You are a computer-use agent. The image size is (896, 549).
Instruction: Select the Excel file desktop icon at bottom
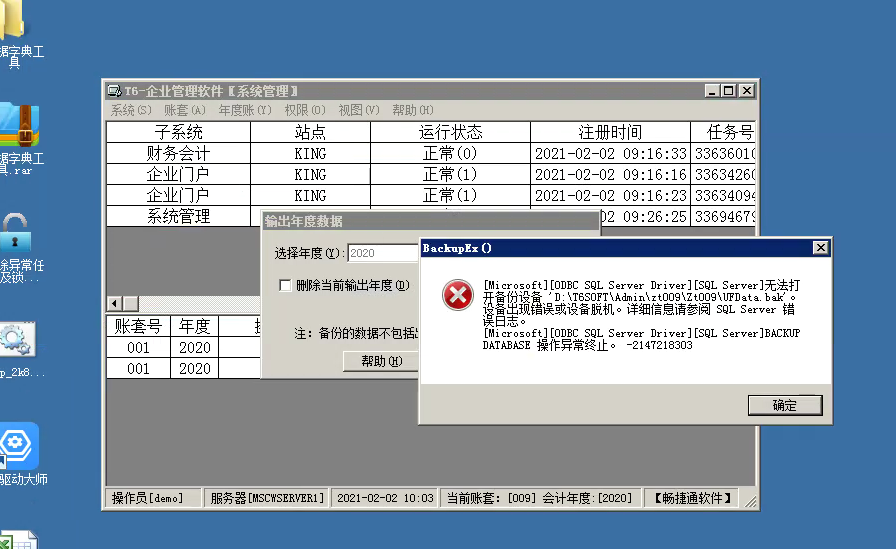[x=17, y=540]
